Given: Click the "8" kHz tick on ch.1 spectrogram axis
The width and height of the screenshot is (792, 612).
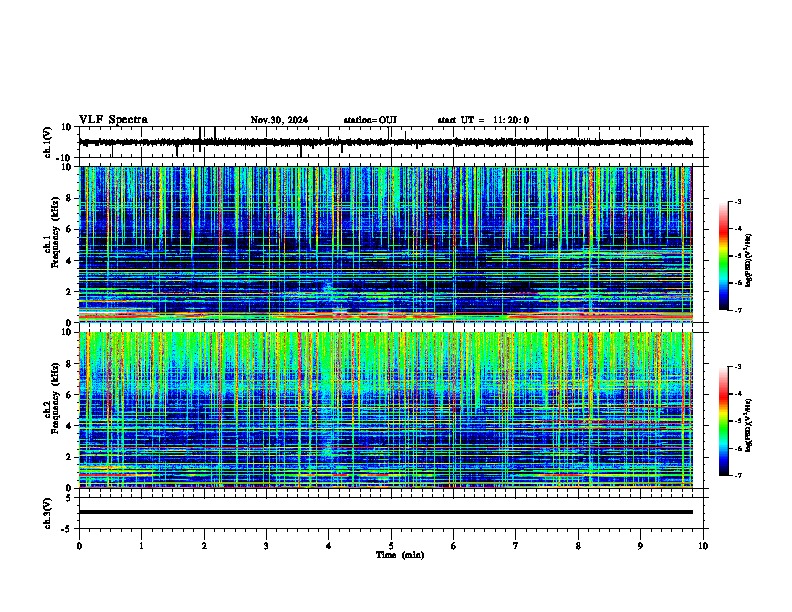Looking at the screenshot, I should tap(70, 198).
